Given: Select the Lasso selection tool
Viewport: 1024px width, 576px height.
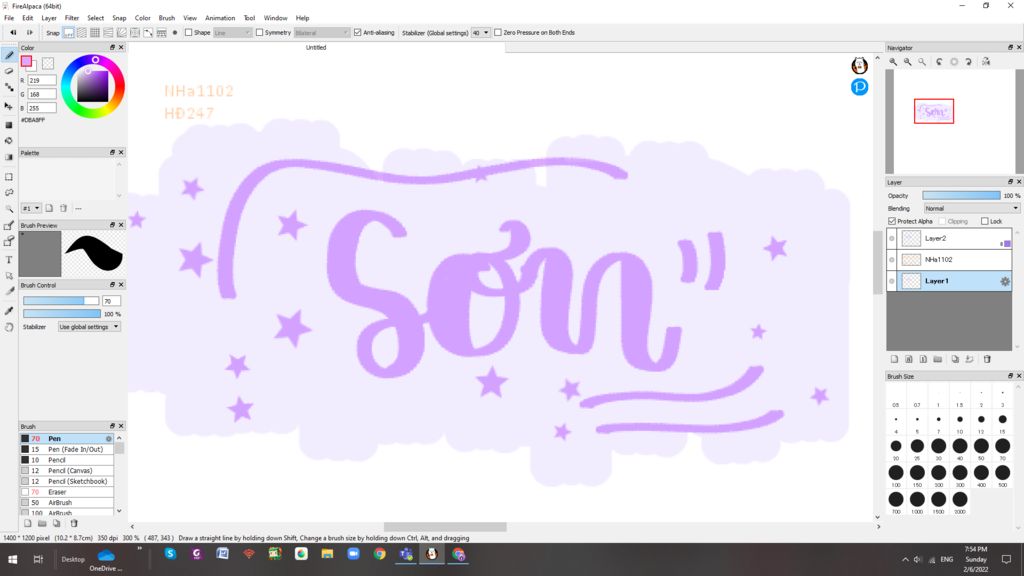Looking at the screenshot, I should point(9,193).
